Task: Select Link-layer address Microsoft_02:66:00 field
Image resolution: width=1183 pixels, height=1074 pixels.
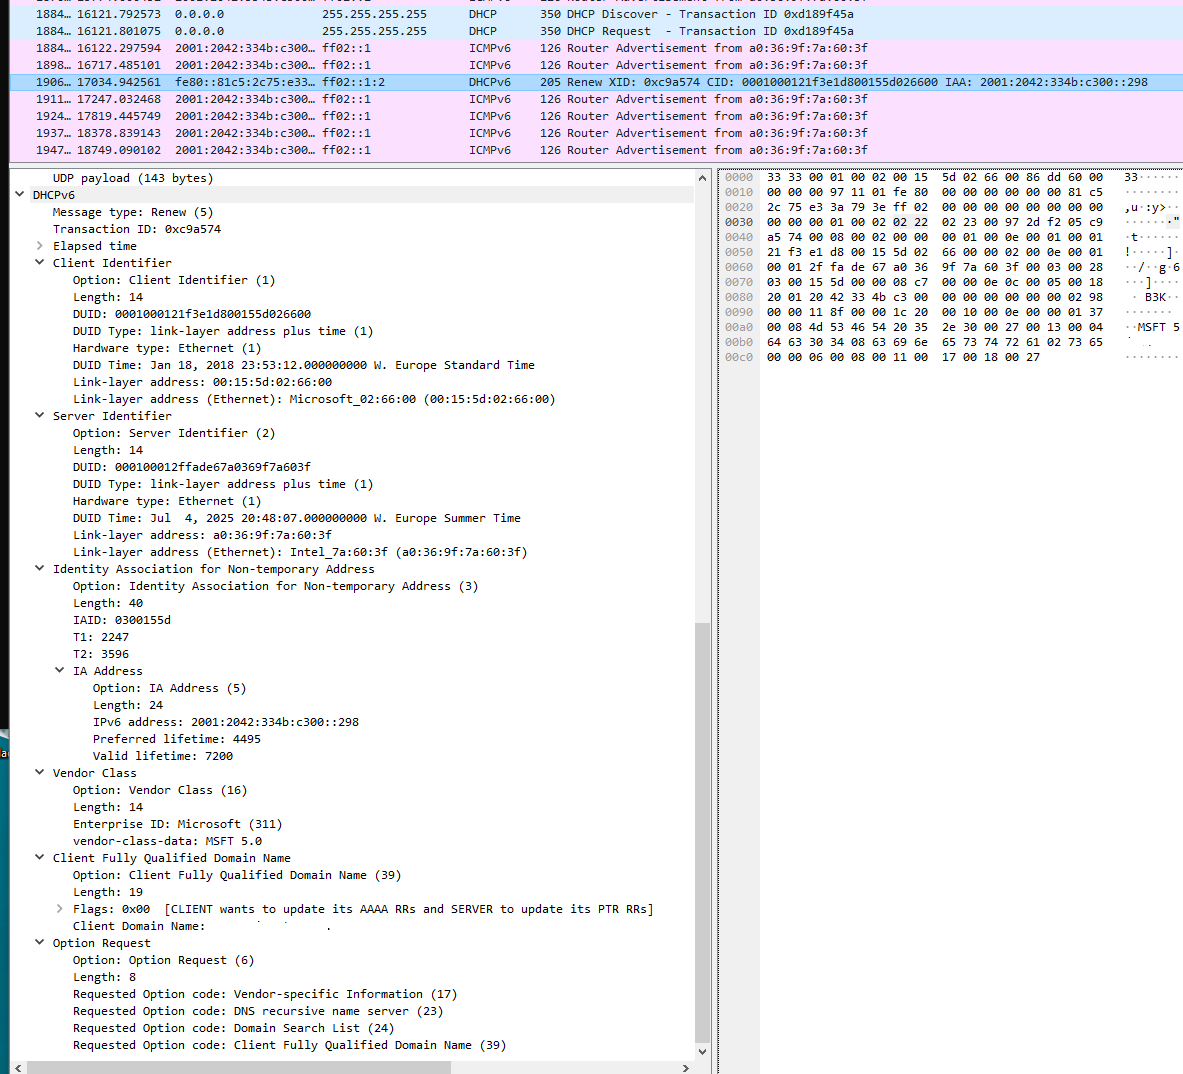Action: coord(314,399)
